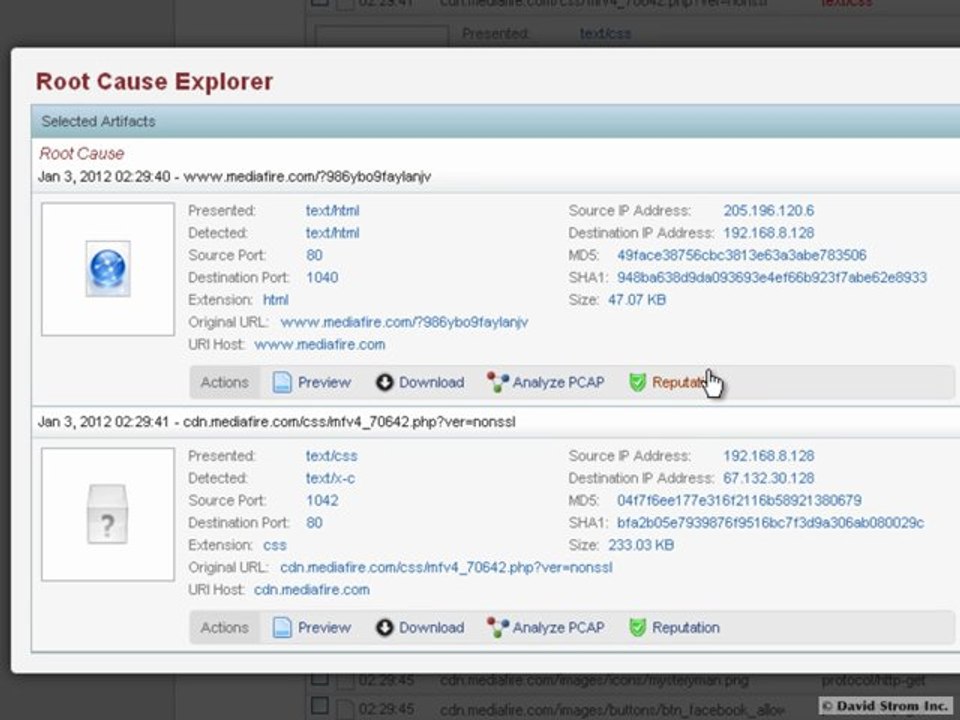Click Presented value text/css
This screenshot has height=720, width=960.
tap(331, 456)
